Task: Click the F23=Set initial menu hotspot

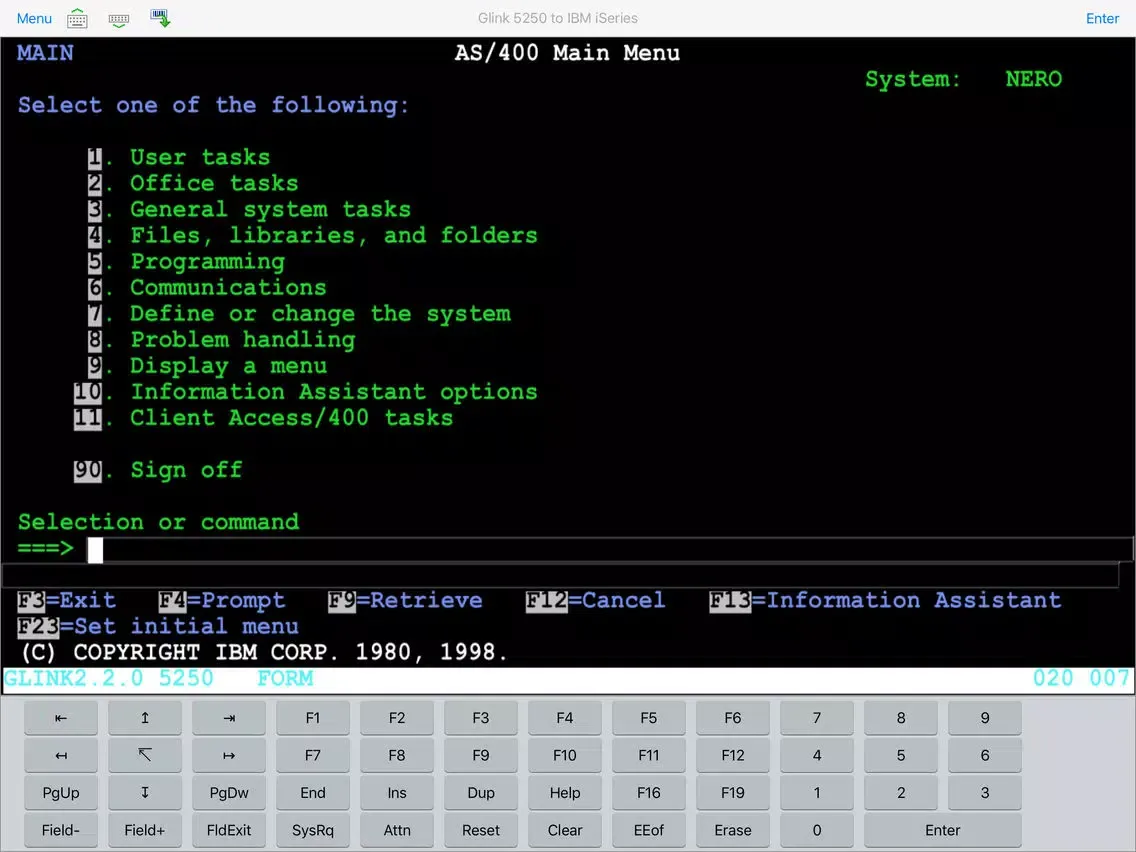Action: (x=158, y=627)
